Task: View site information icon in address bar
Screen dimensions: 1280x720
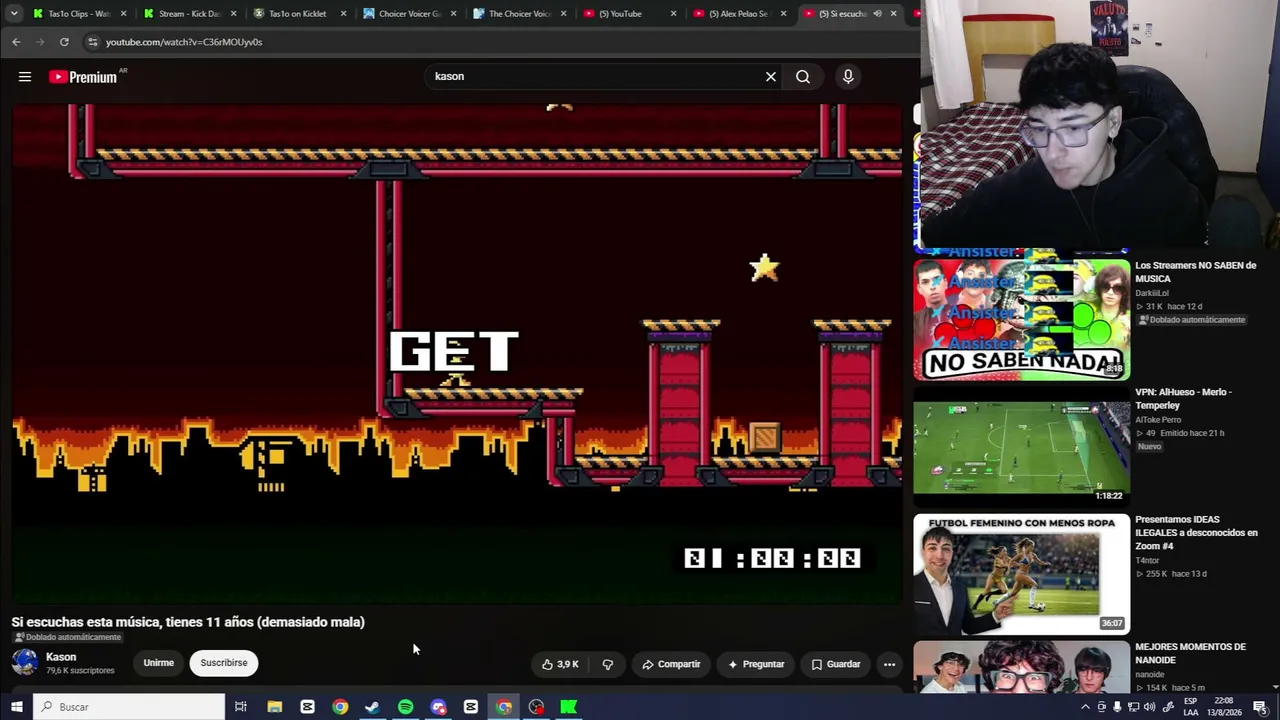Action: [92, 42]
